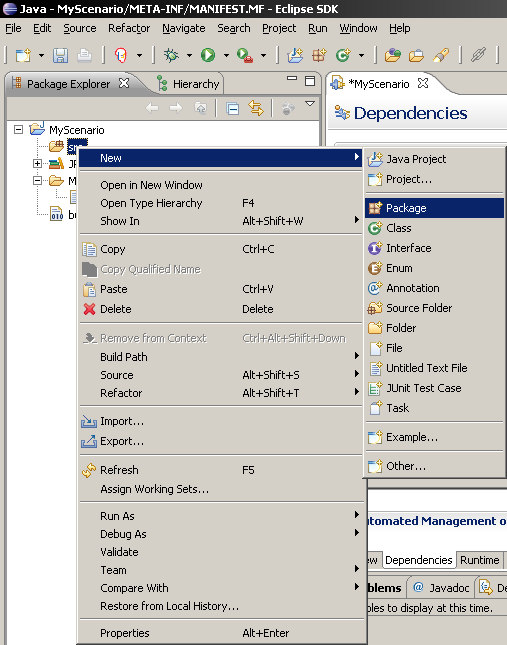Click Export... in the context menu
Image resolution: width=507 pixels, height=645 pixels.
(x=221, y=441)
